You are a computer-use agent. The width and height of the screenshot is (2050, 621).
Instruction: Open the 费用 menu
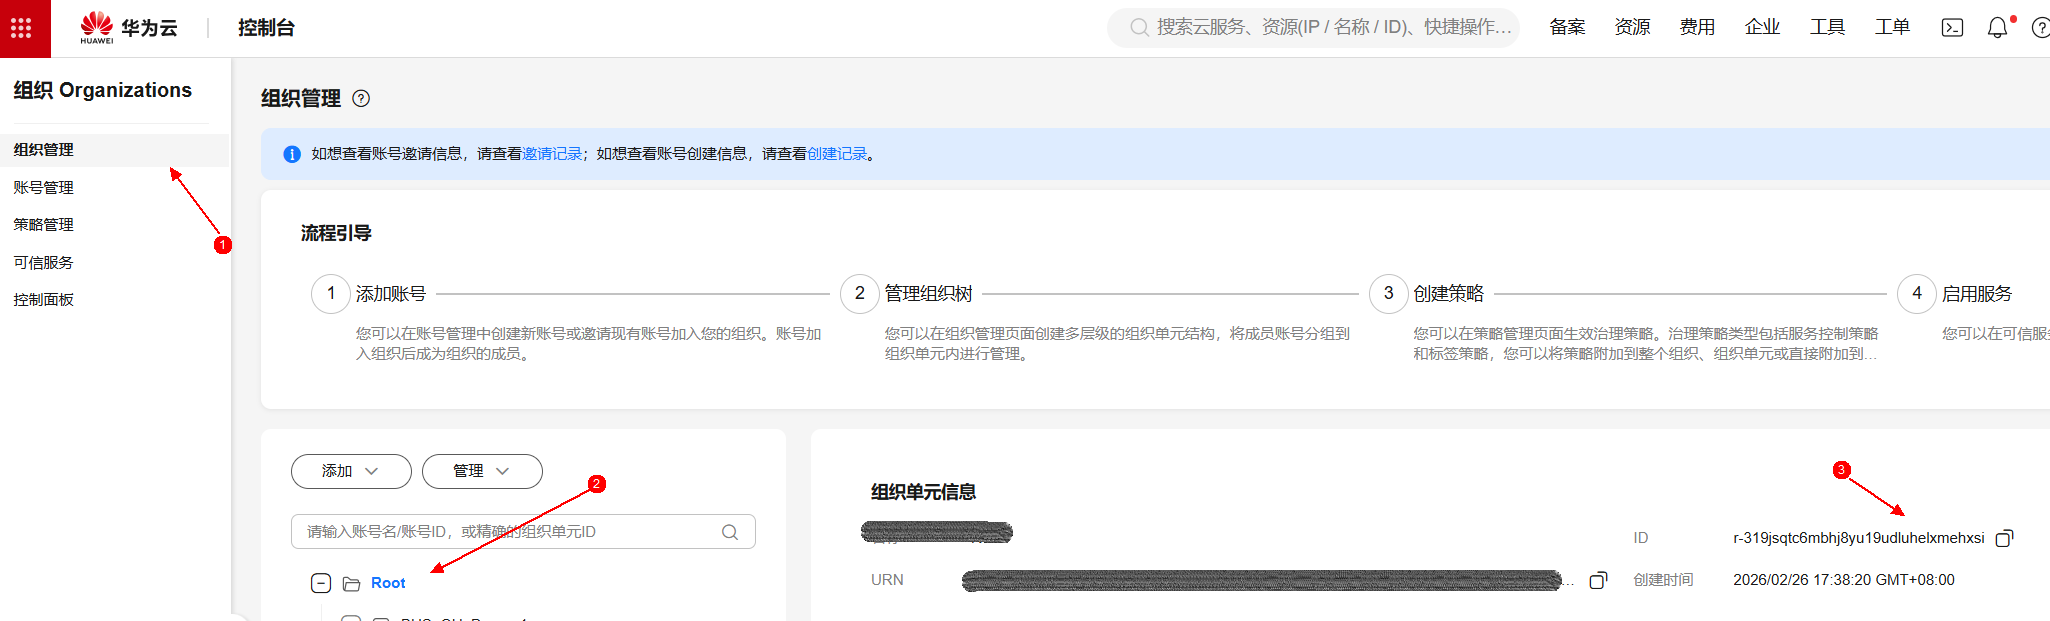pos(1697,28)
